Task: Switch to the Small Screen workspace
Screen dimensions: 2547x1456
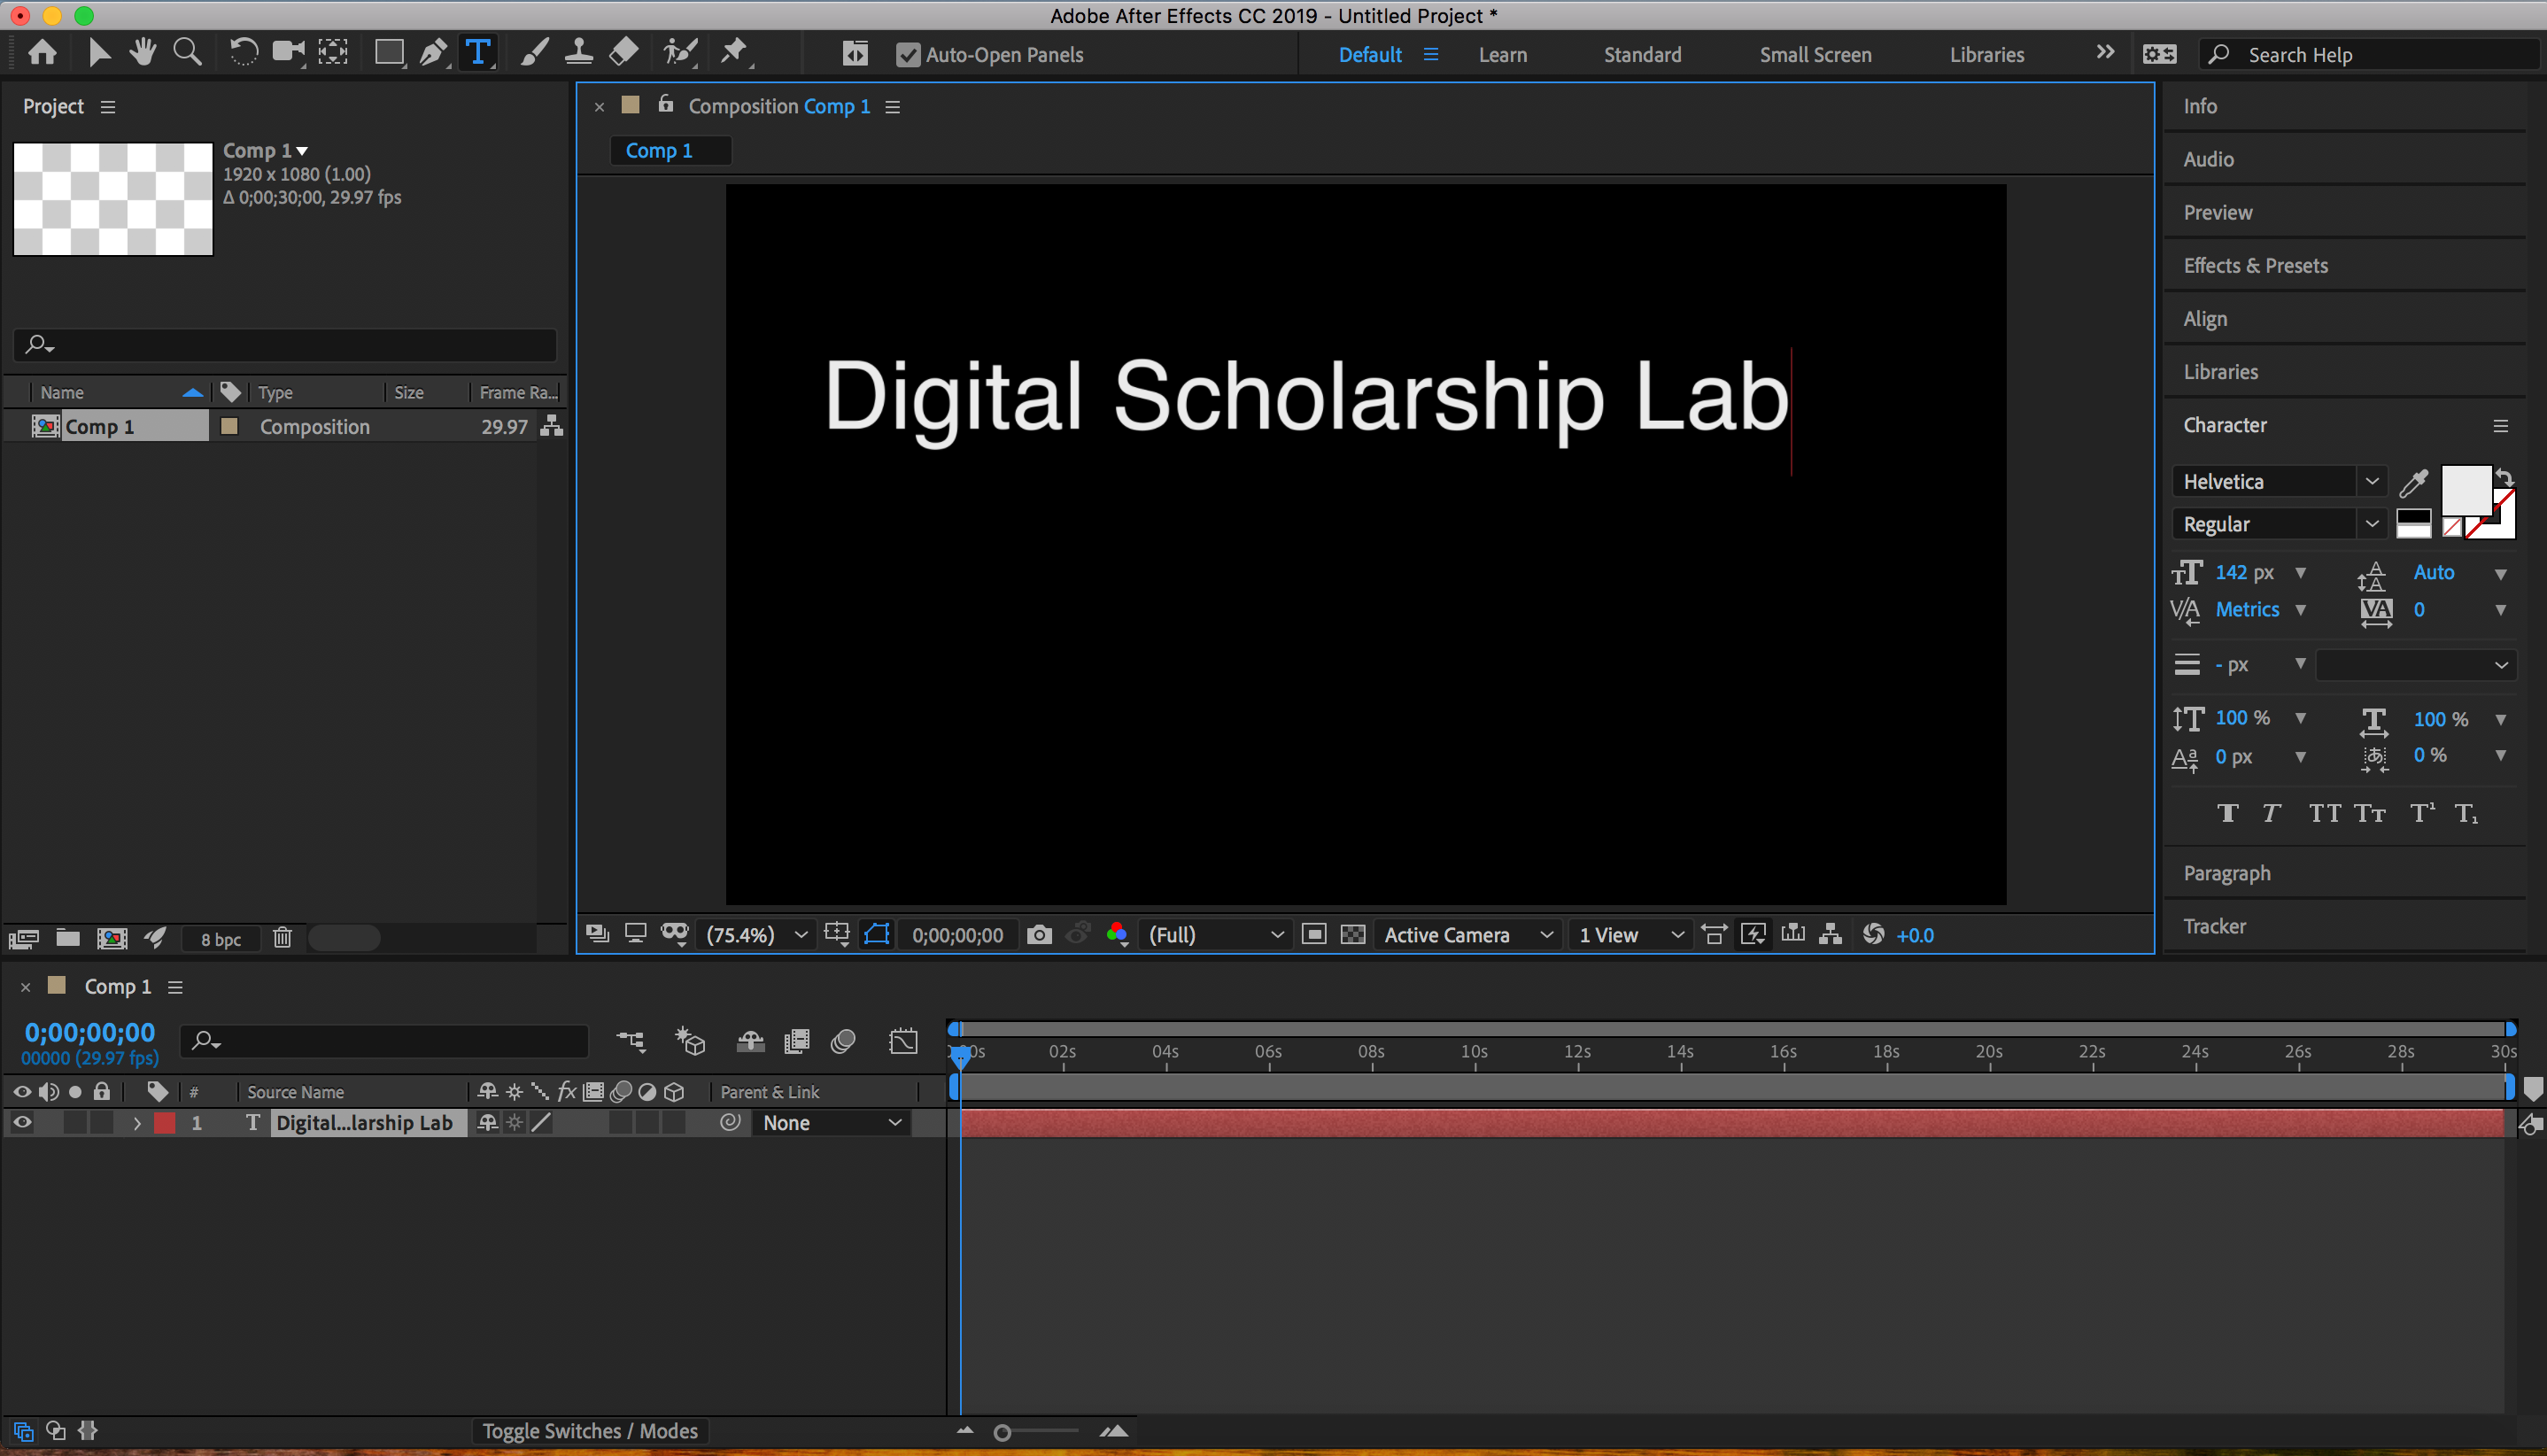Action: coord(1815,55)
